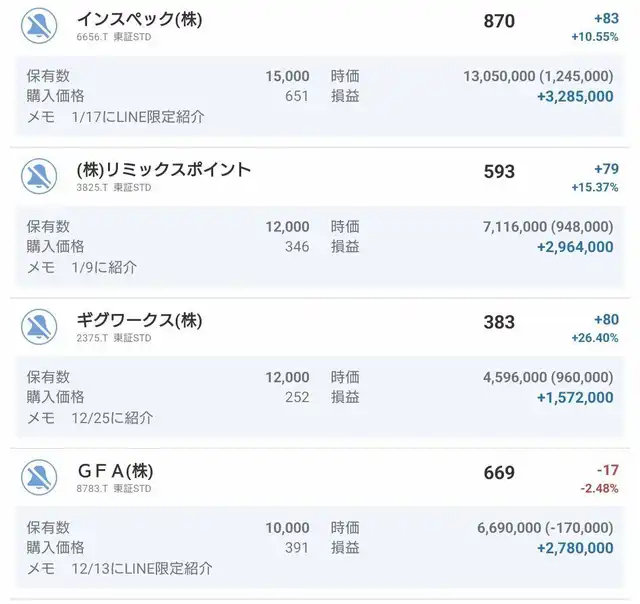Screen dimensions: 640x604
Task: Toggle the alert bell for GFA(株)
Action: pyautogui.click(x=40, y=477)
